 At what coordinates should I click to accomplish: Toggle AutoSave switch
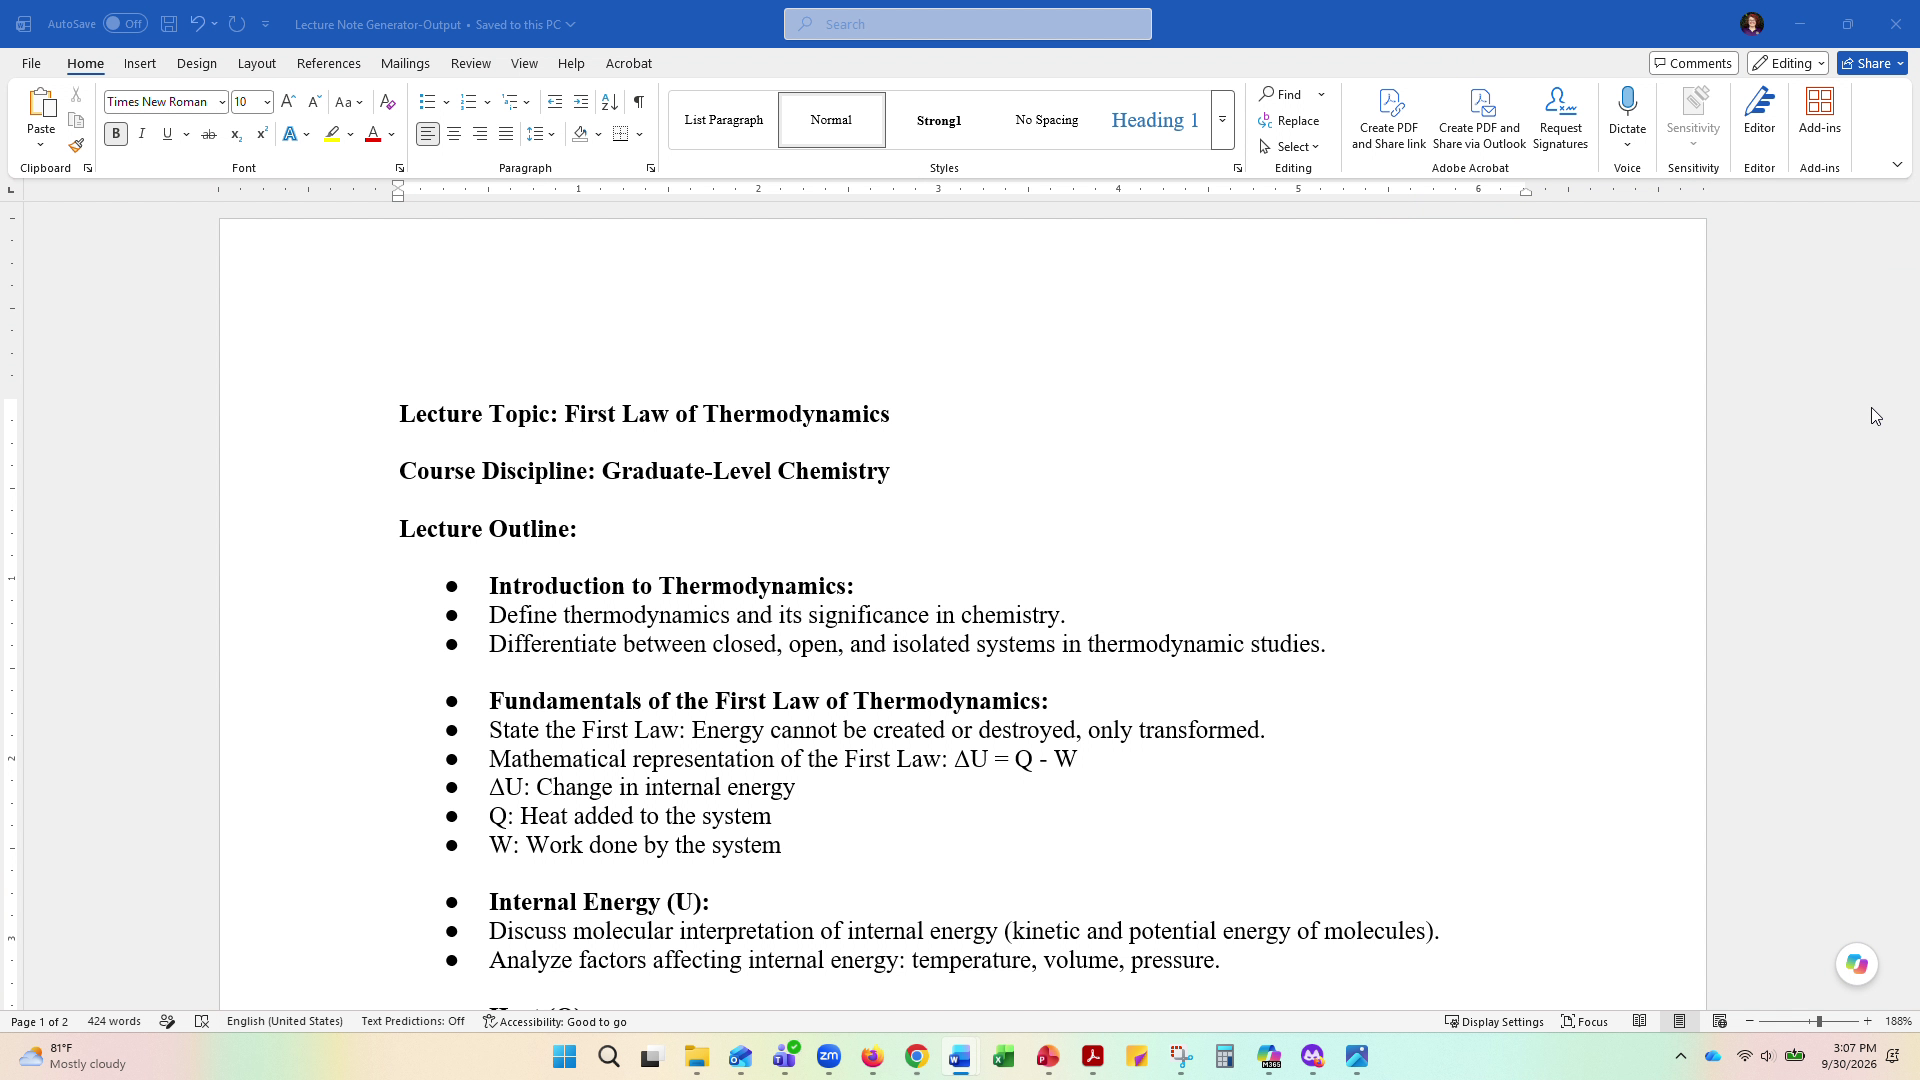125,24
